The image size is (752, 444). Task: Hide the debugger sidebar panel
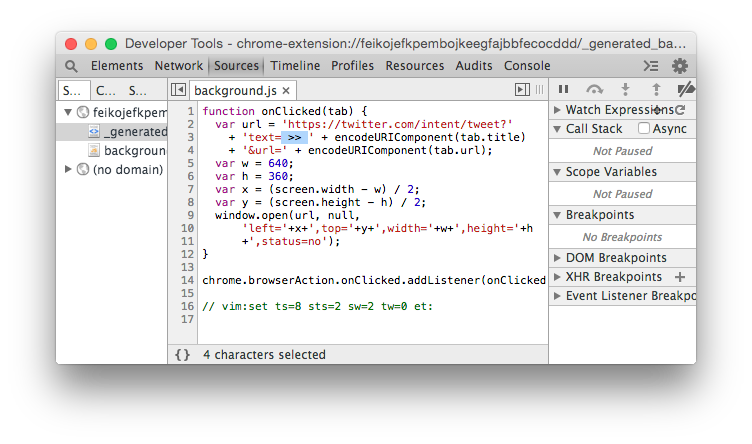pos(522,90)
